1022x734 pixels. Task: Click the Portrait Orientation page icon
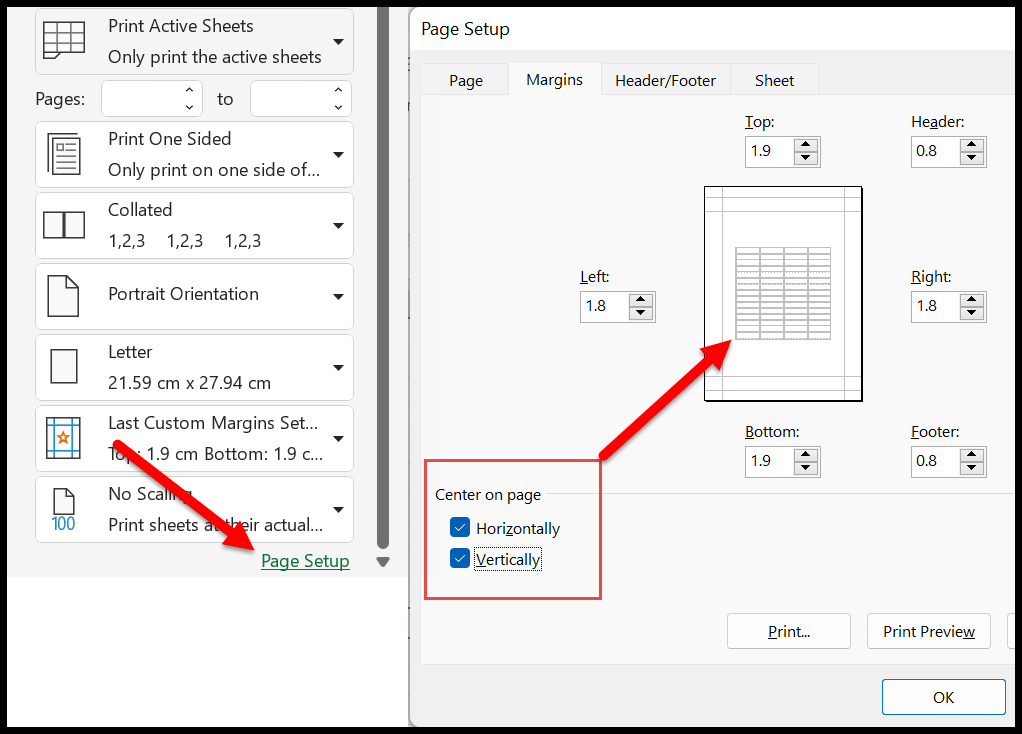(63, 296)
